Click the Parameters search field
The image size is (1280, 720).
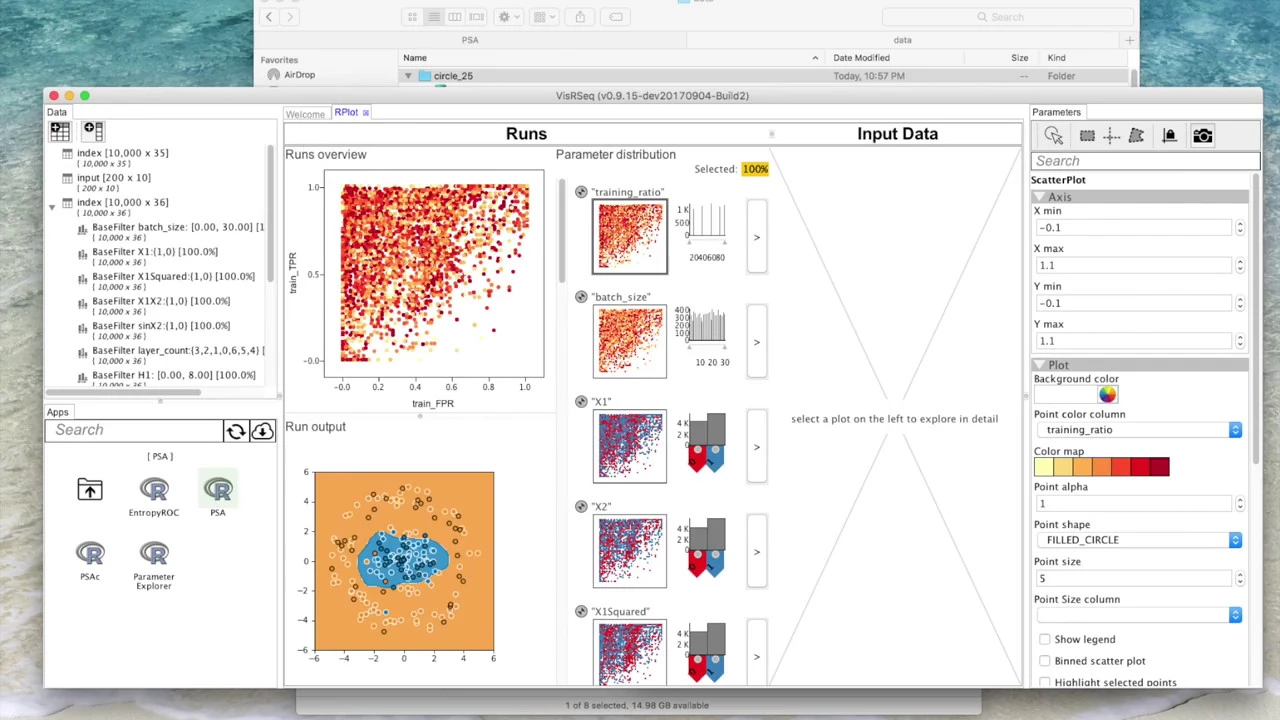1145,161
